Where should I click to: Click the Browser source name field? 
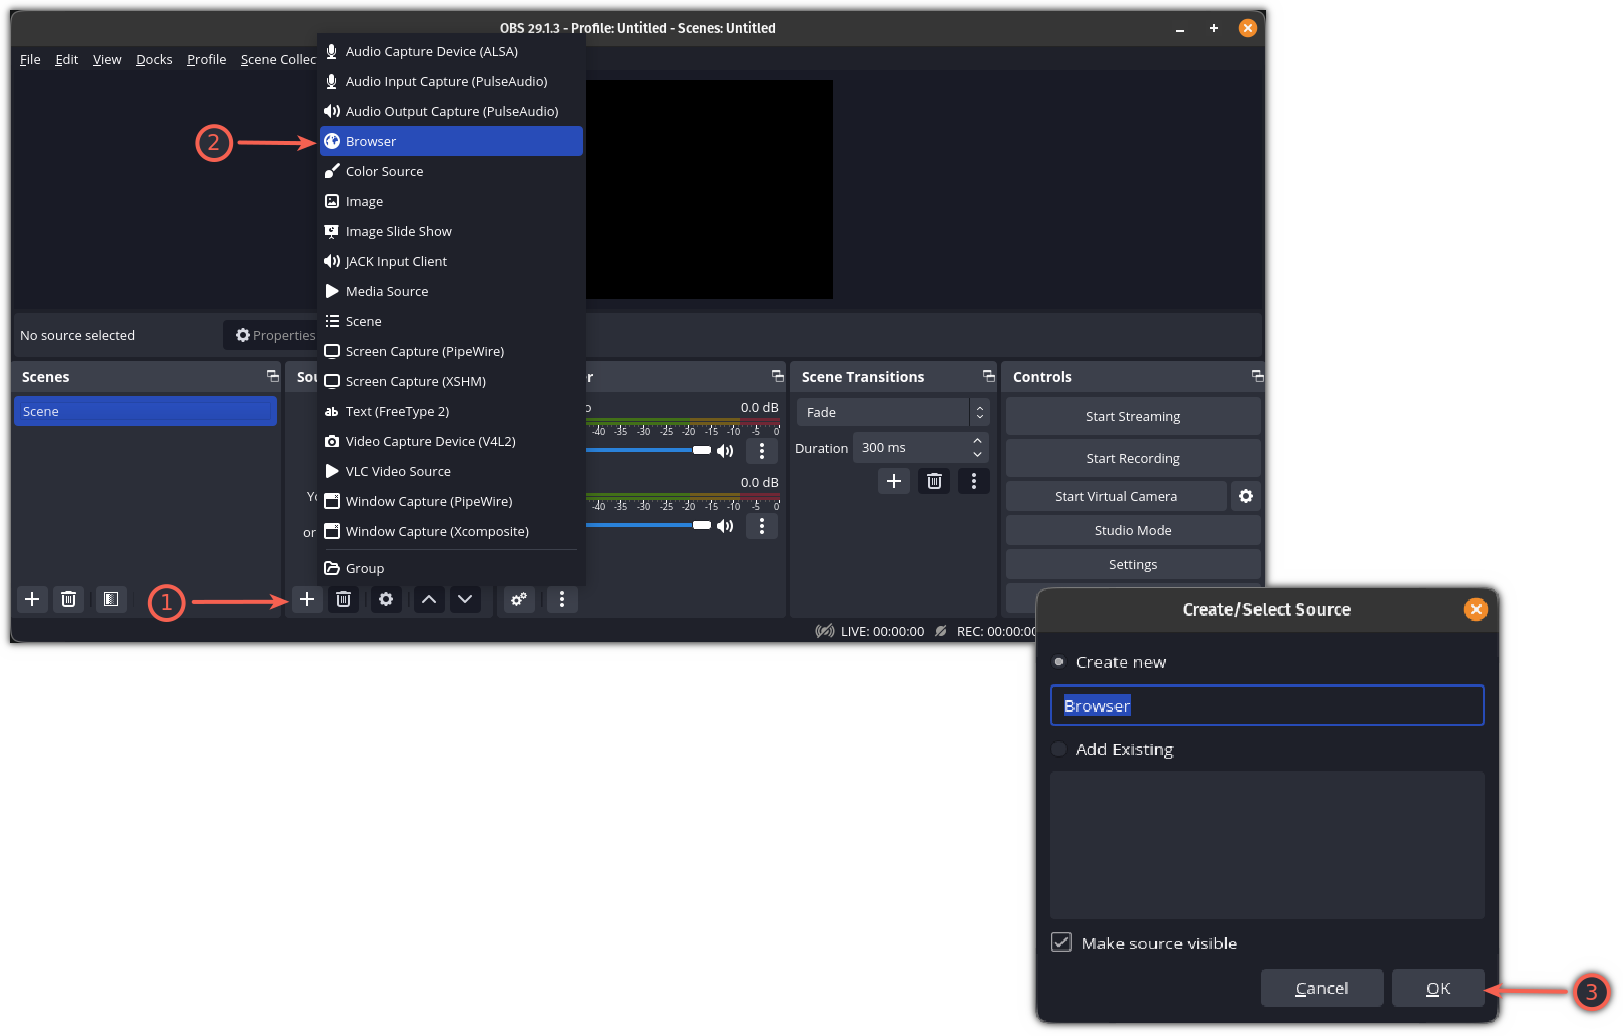1266,705
